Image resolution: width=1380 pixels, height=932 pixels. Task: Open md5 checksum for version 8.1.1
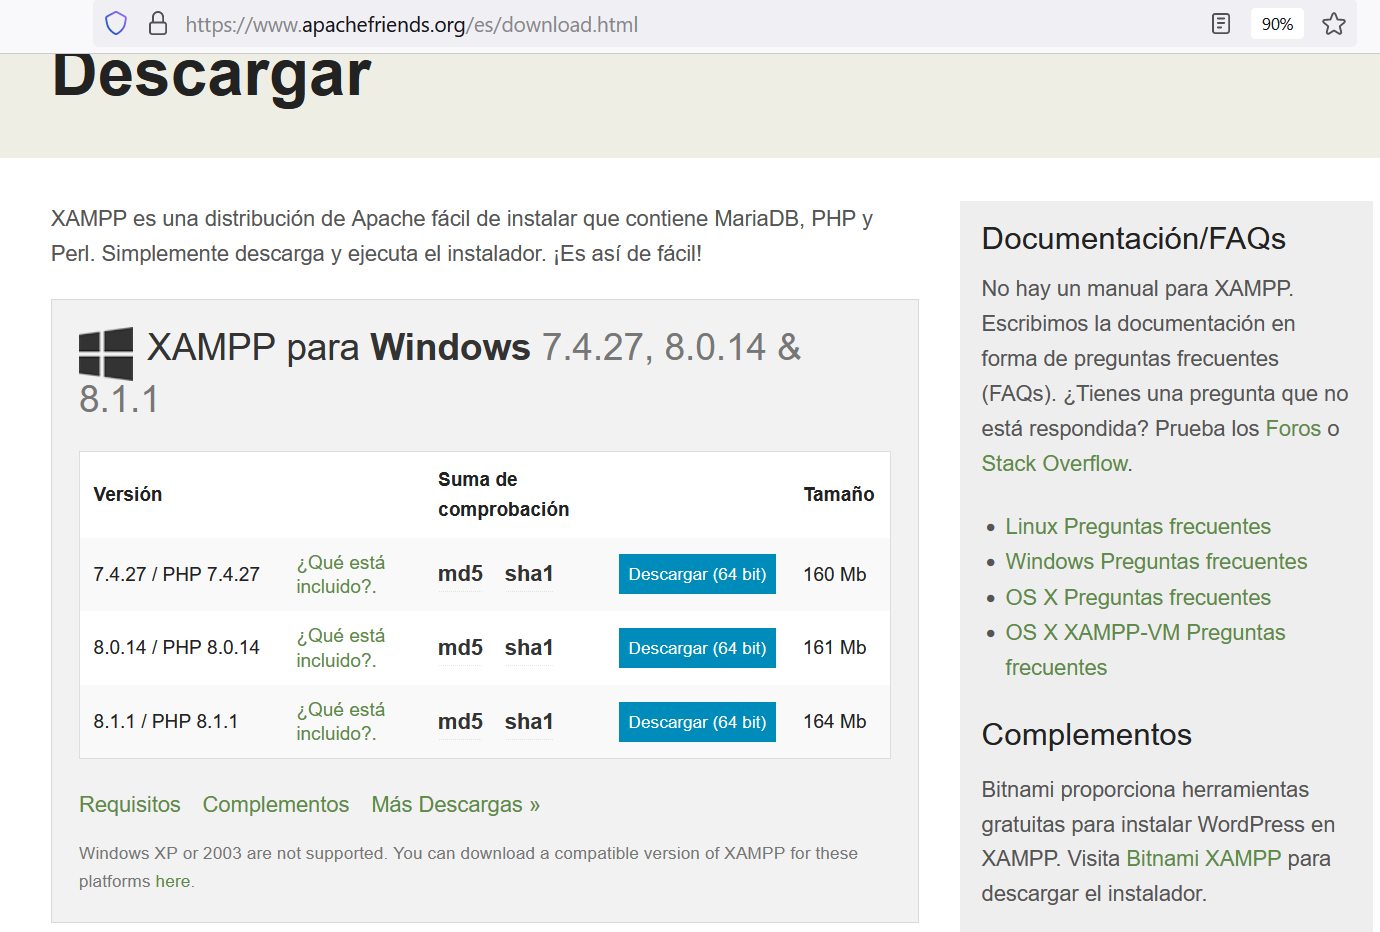[x=460, y=722]
